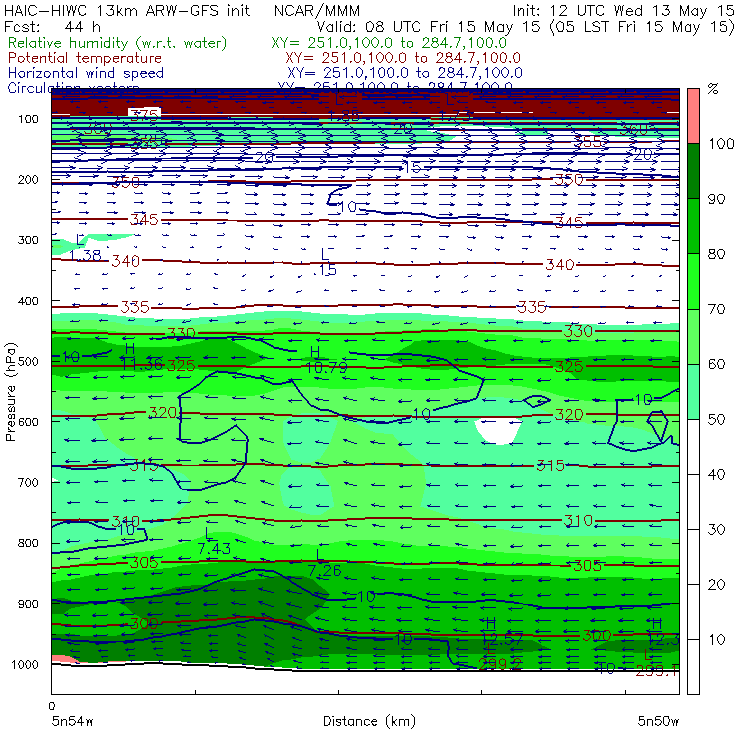This screenshot has height=740, width=740.
Task: Click the 'L 1.38' wind minimum label
Action: coord(84,248)
